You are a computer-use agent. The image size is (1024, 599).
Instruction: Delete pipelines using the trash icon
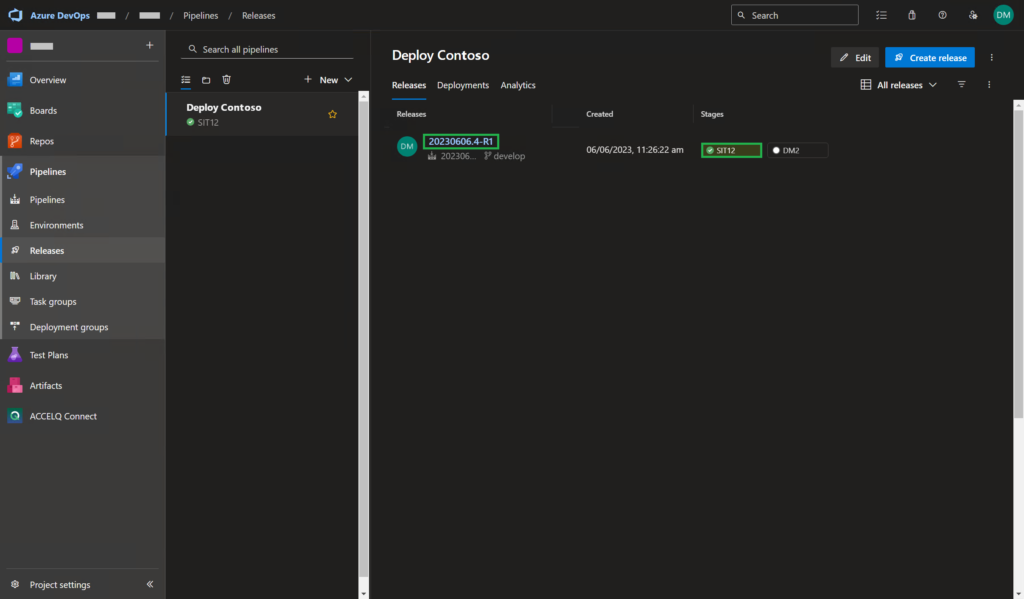[226, 79]
